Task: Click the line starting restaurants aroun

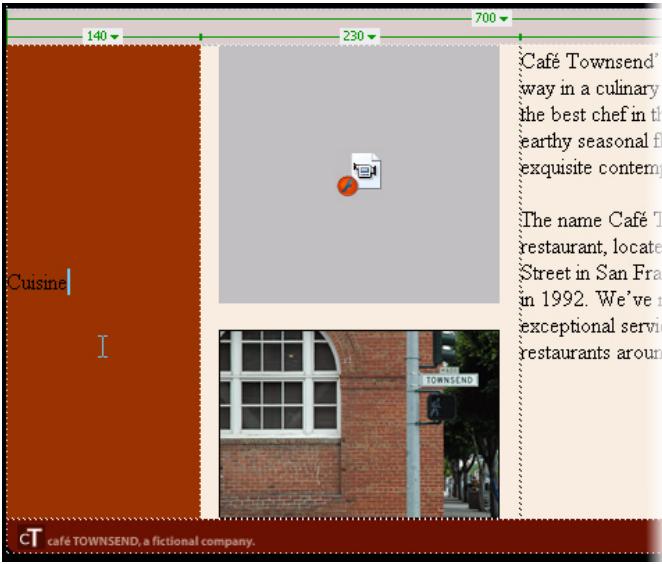Action: tap(590, 352)
